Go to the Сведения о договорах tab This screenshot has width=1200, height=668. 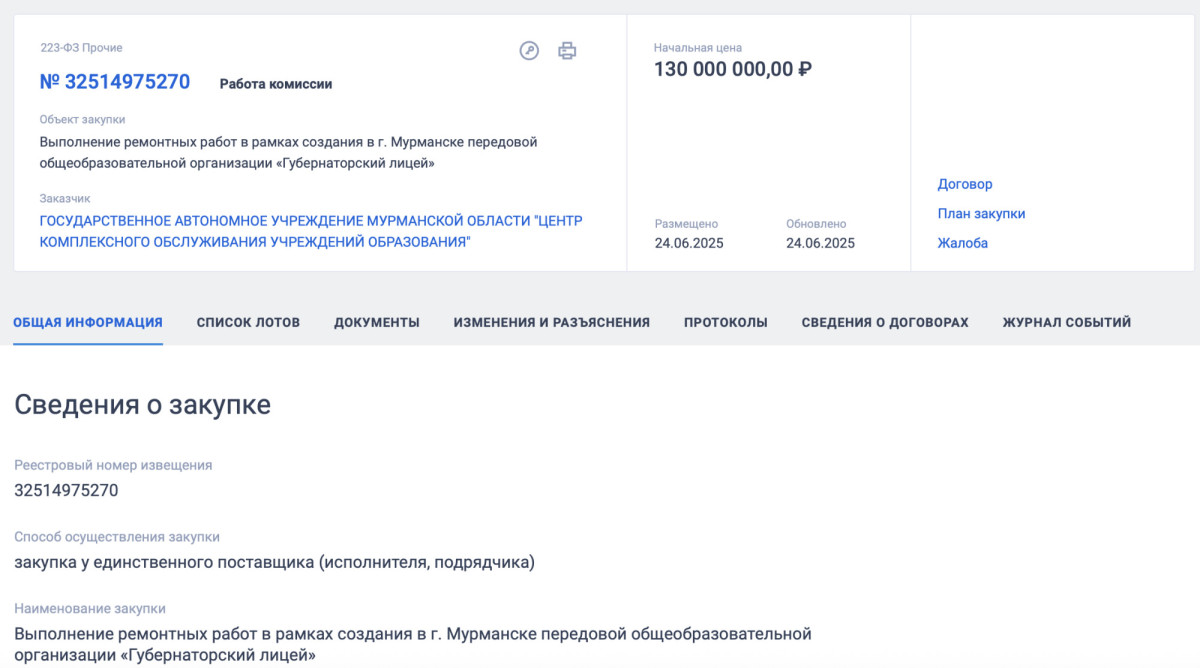(x=885, y=322)
